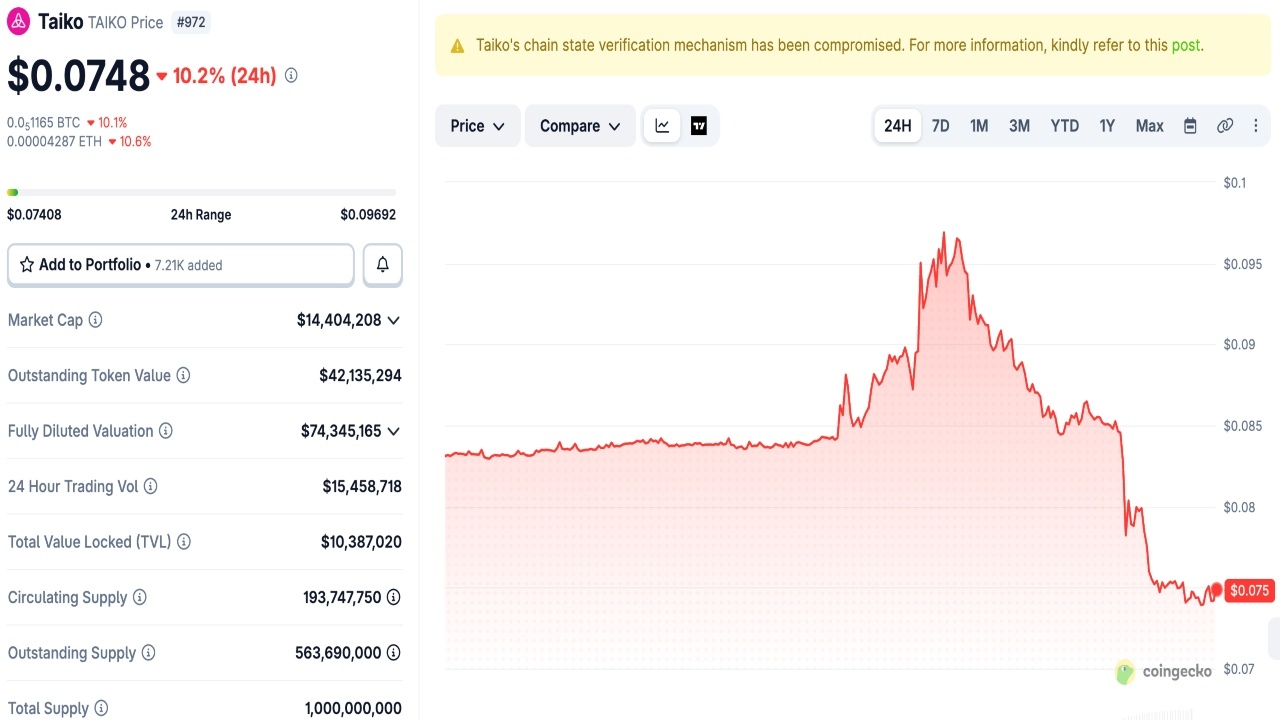Click the $10,387,020 TVL value

tap(361, 542)
